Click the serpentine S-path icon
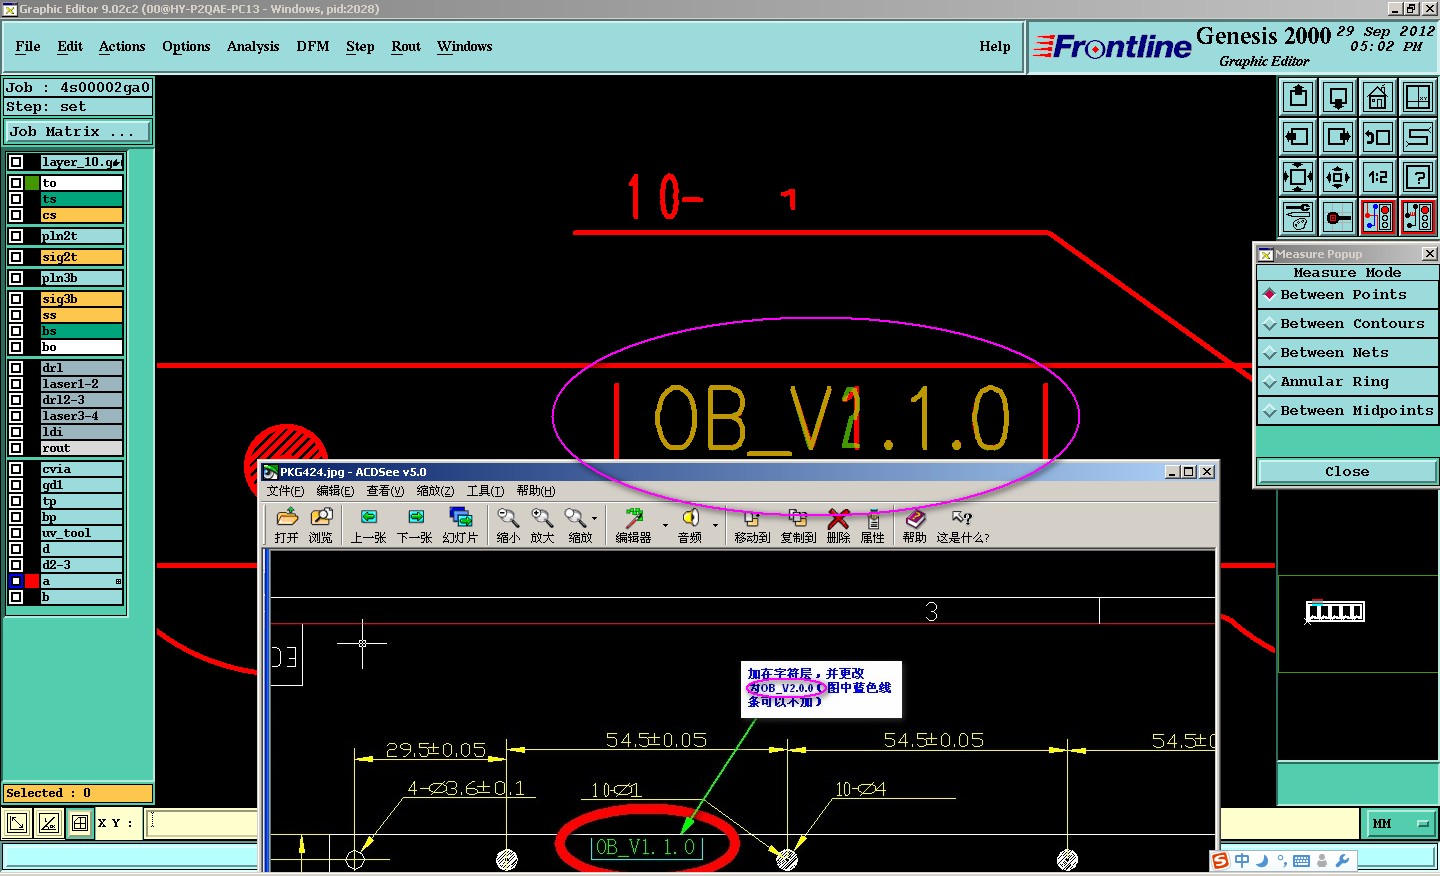Image resolution: width=1440 pixels, height=876 pixels. (x=1418, y=137)
